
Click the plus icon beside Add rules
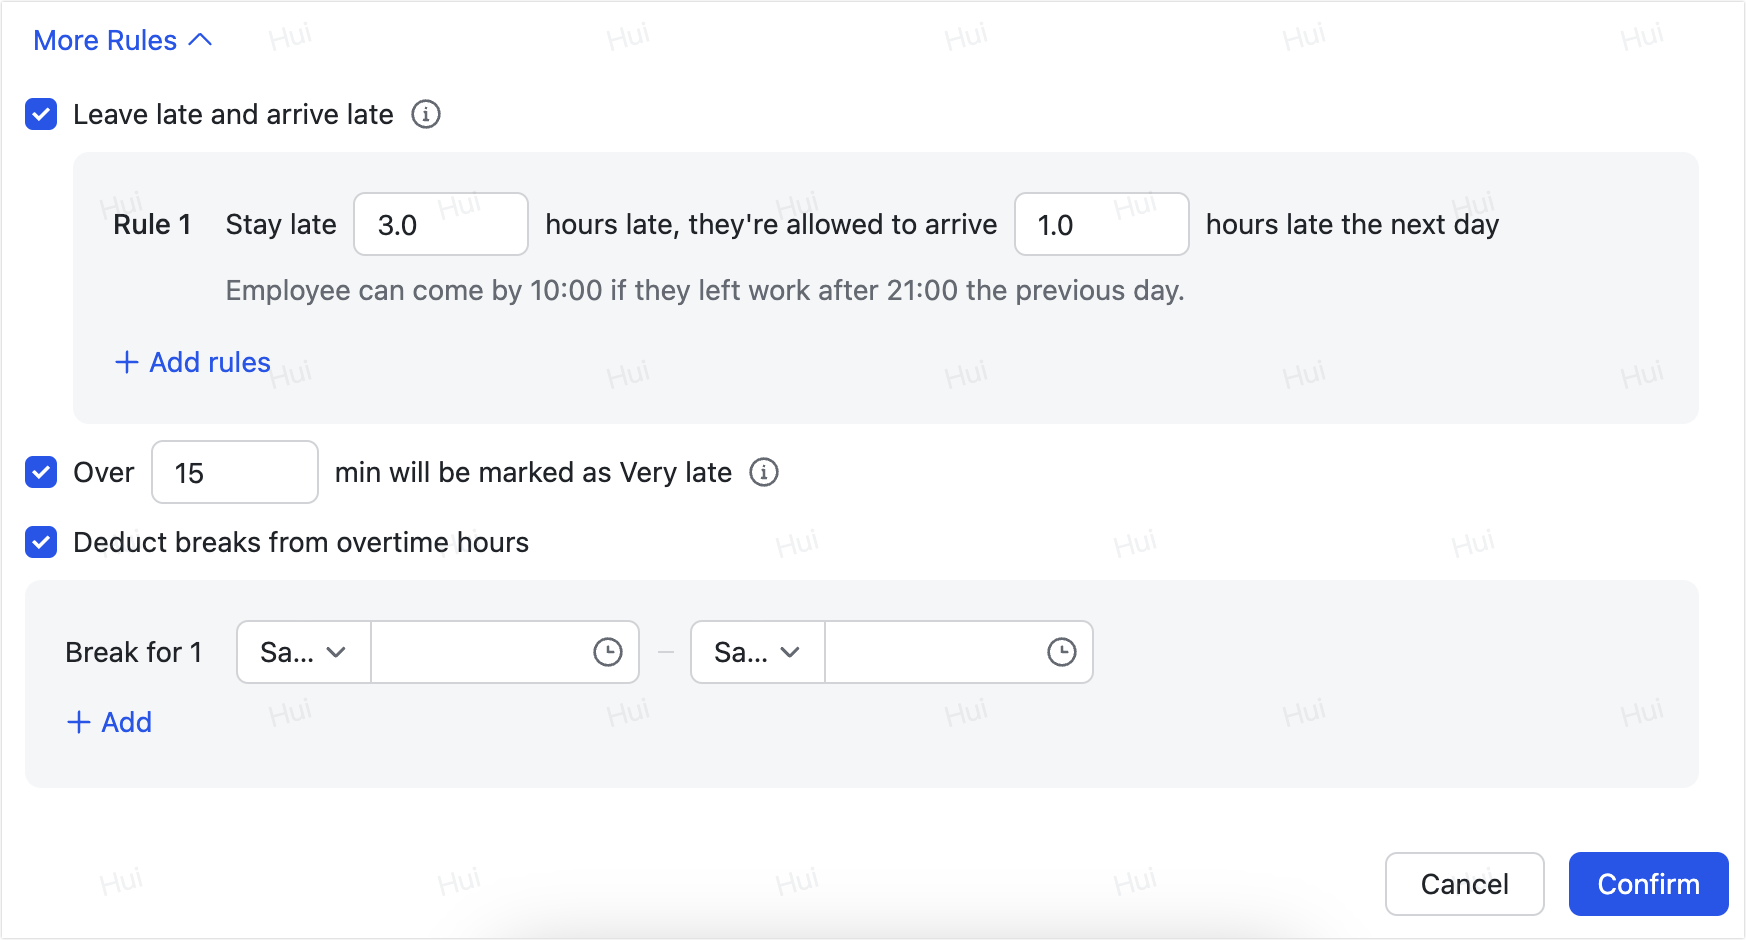(x=126, y=362)
